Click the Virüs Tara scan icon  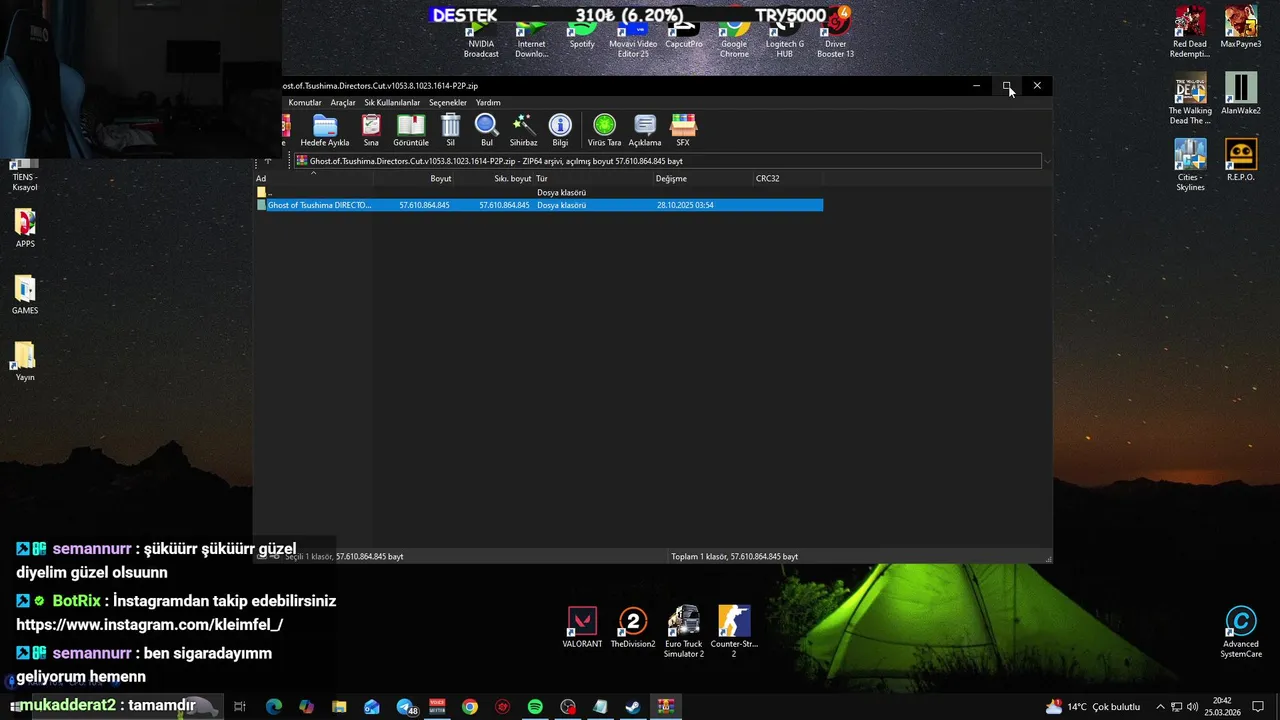604,130
